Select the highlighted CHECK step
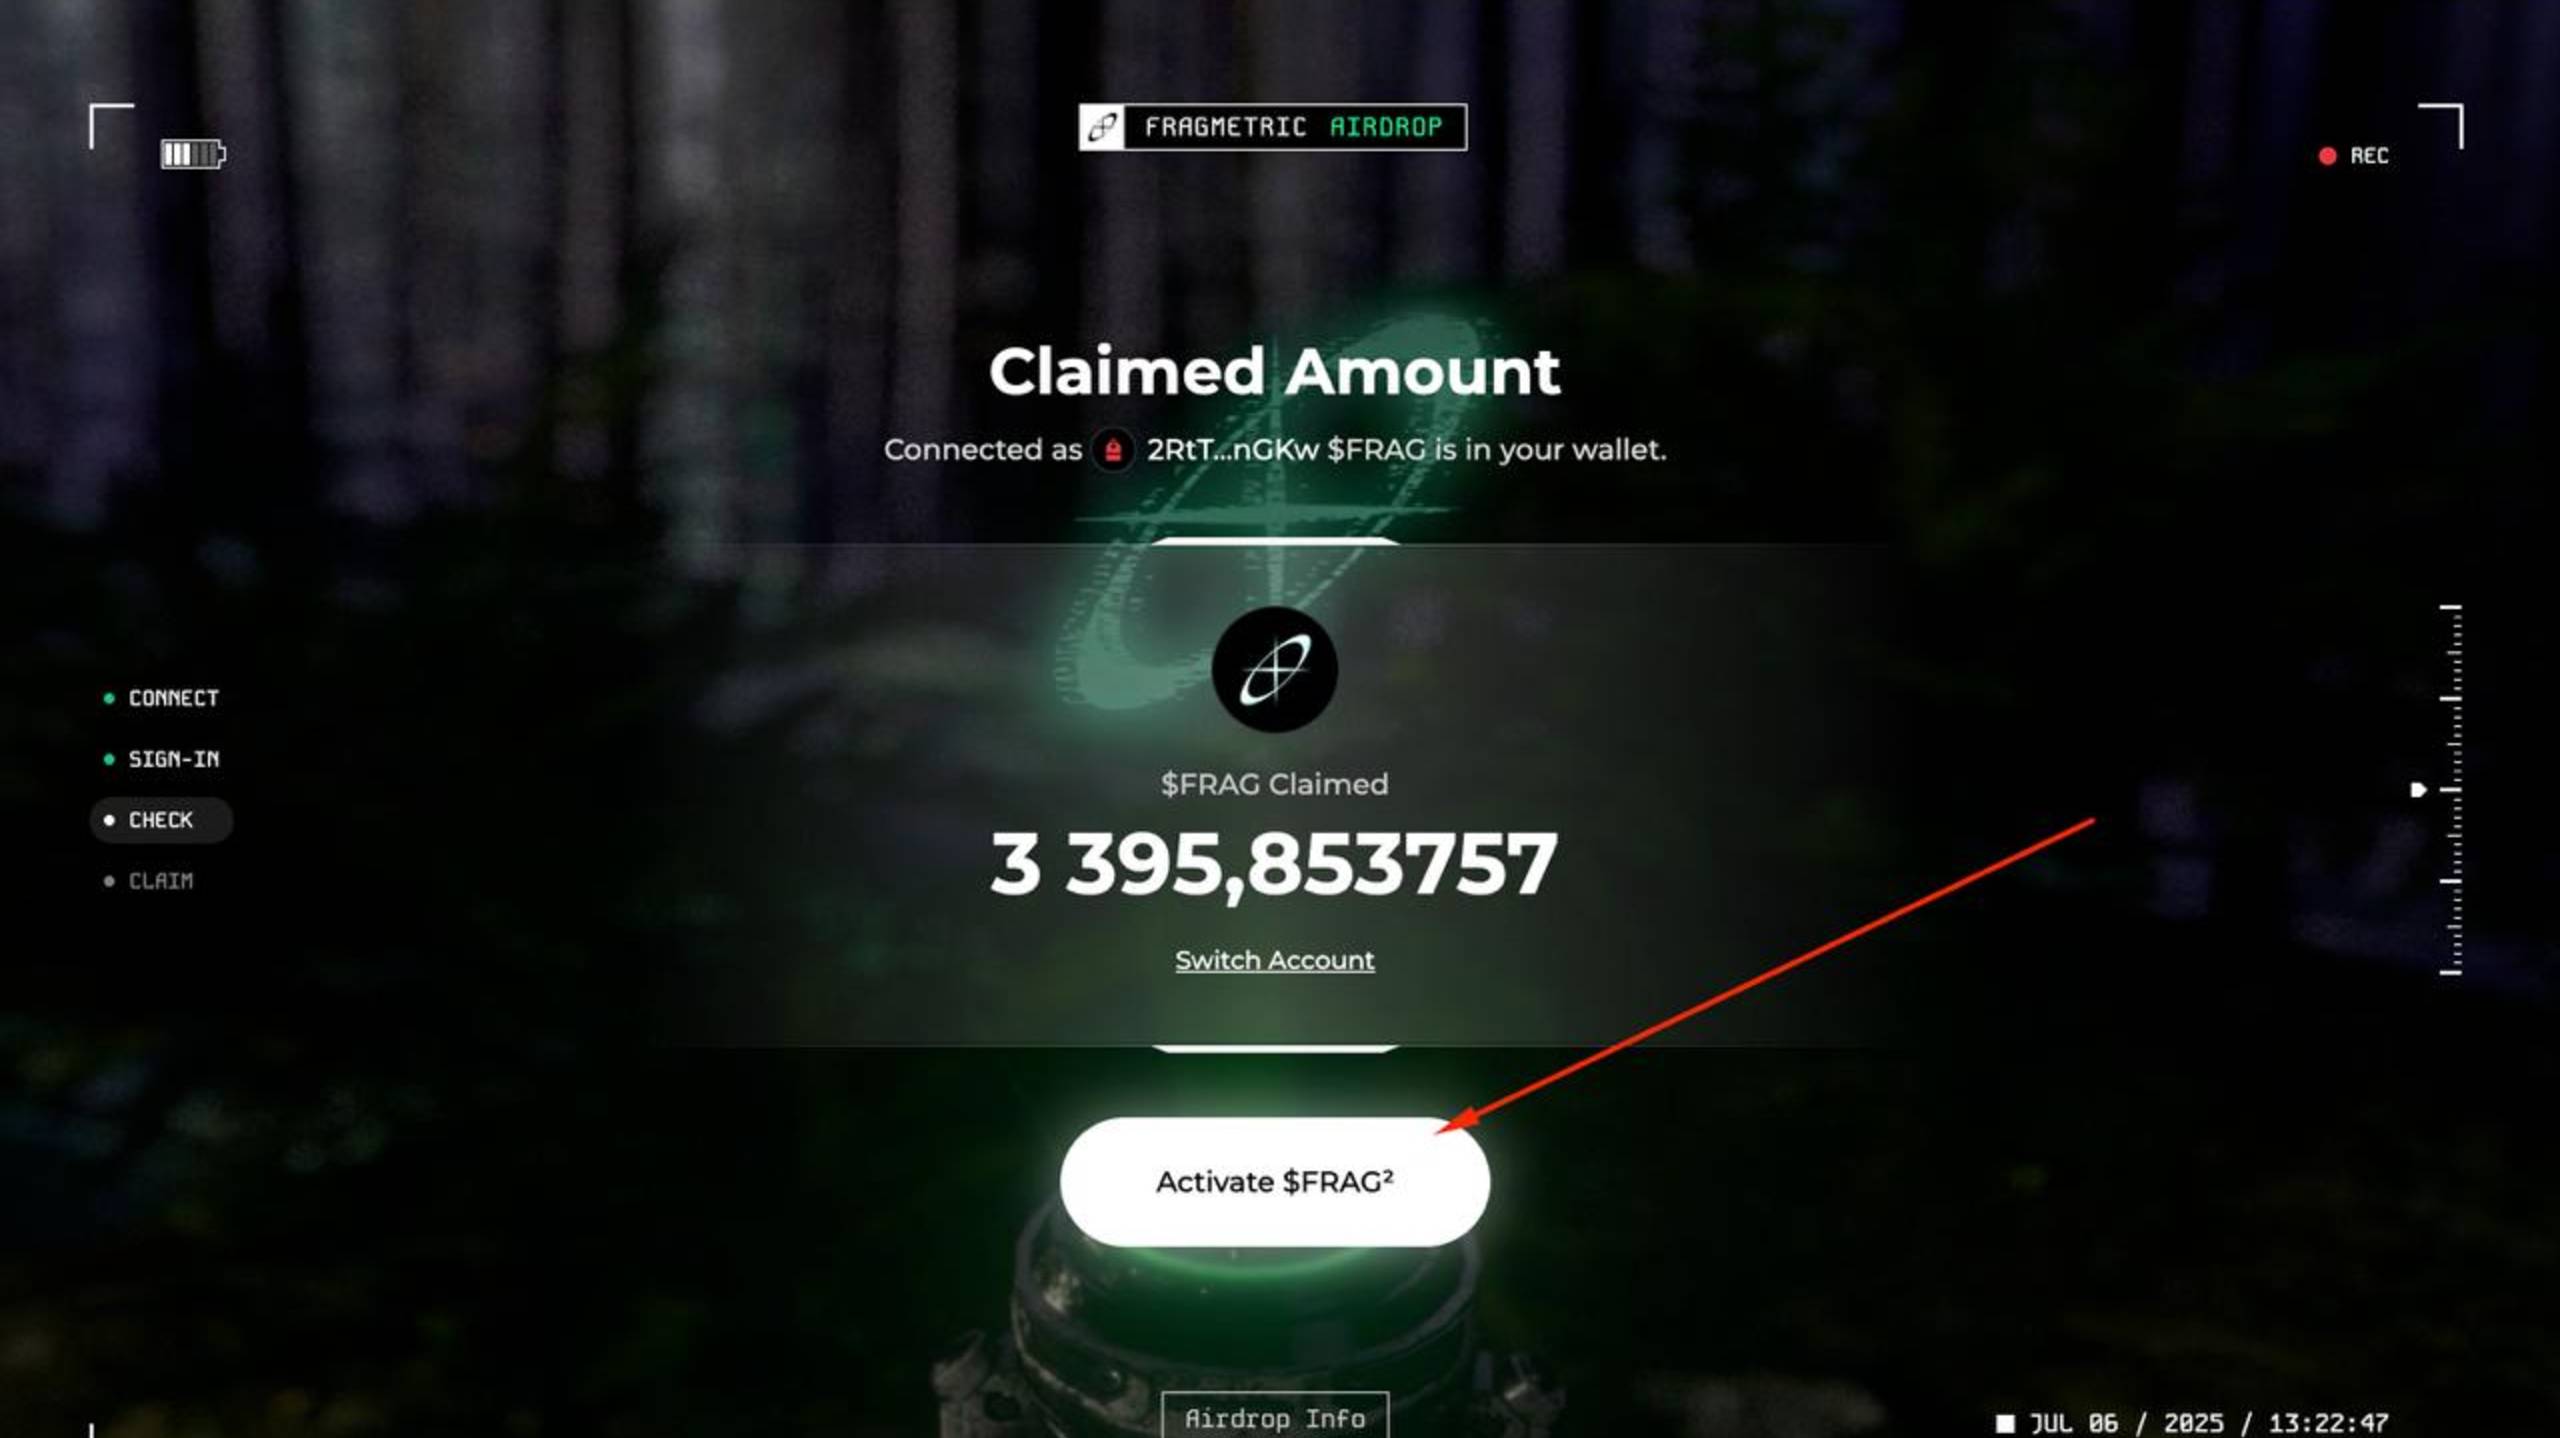The image size is (2560, 1438). pos(161,820)
